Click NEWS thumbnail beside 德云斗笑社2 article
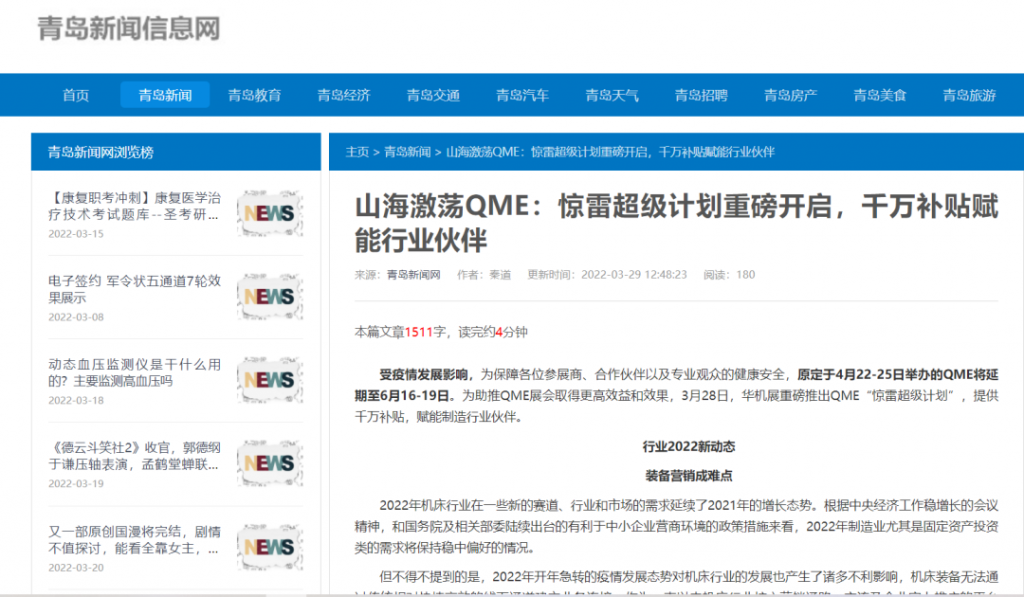Screen dimensions: 1024x597 tap(270, 463)
